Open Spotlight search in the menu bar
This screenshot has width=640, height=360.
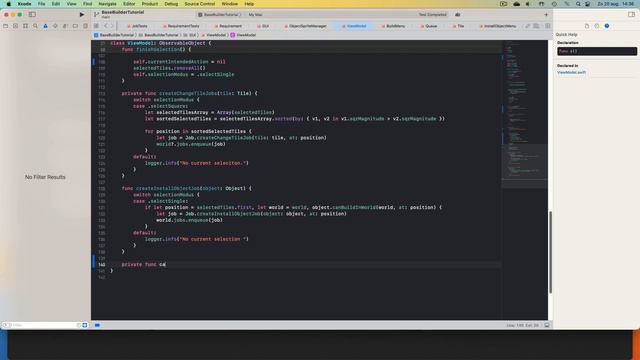(578, 4)
